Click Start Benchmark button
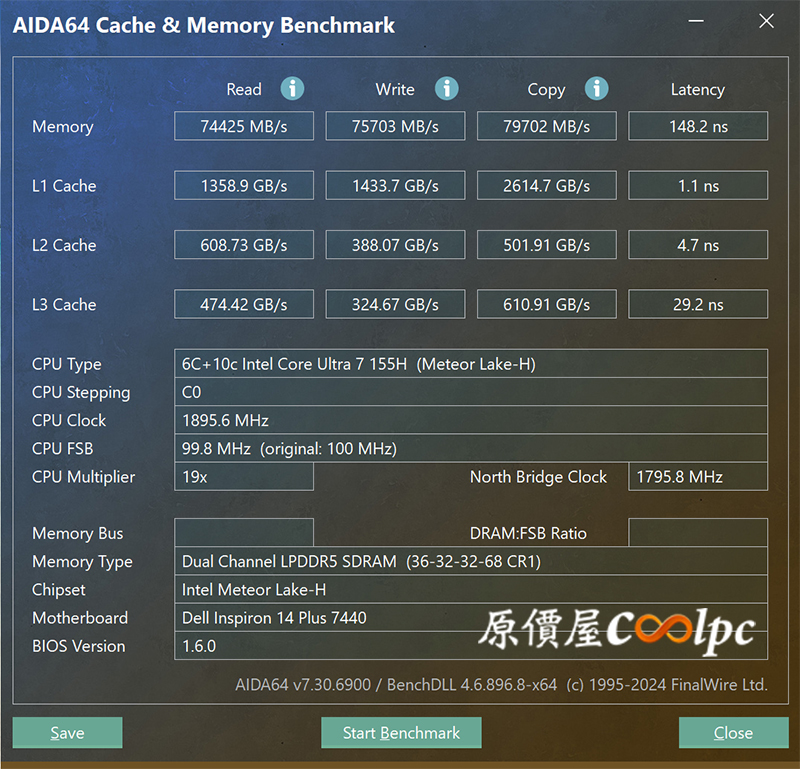Viewport: 800px width, 769px height. 401,732
